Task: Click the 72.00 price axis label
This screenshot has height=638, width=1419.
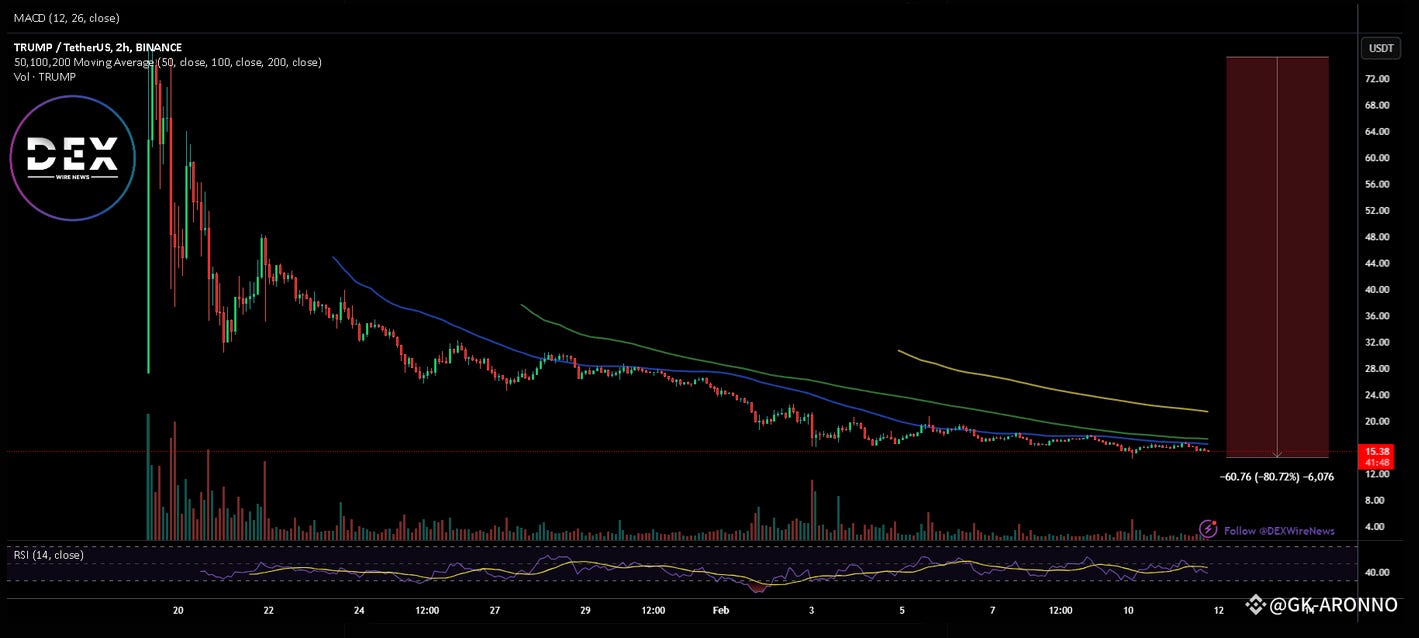Action: click(1376, 79)
